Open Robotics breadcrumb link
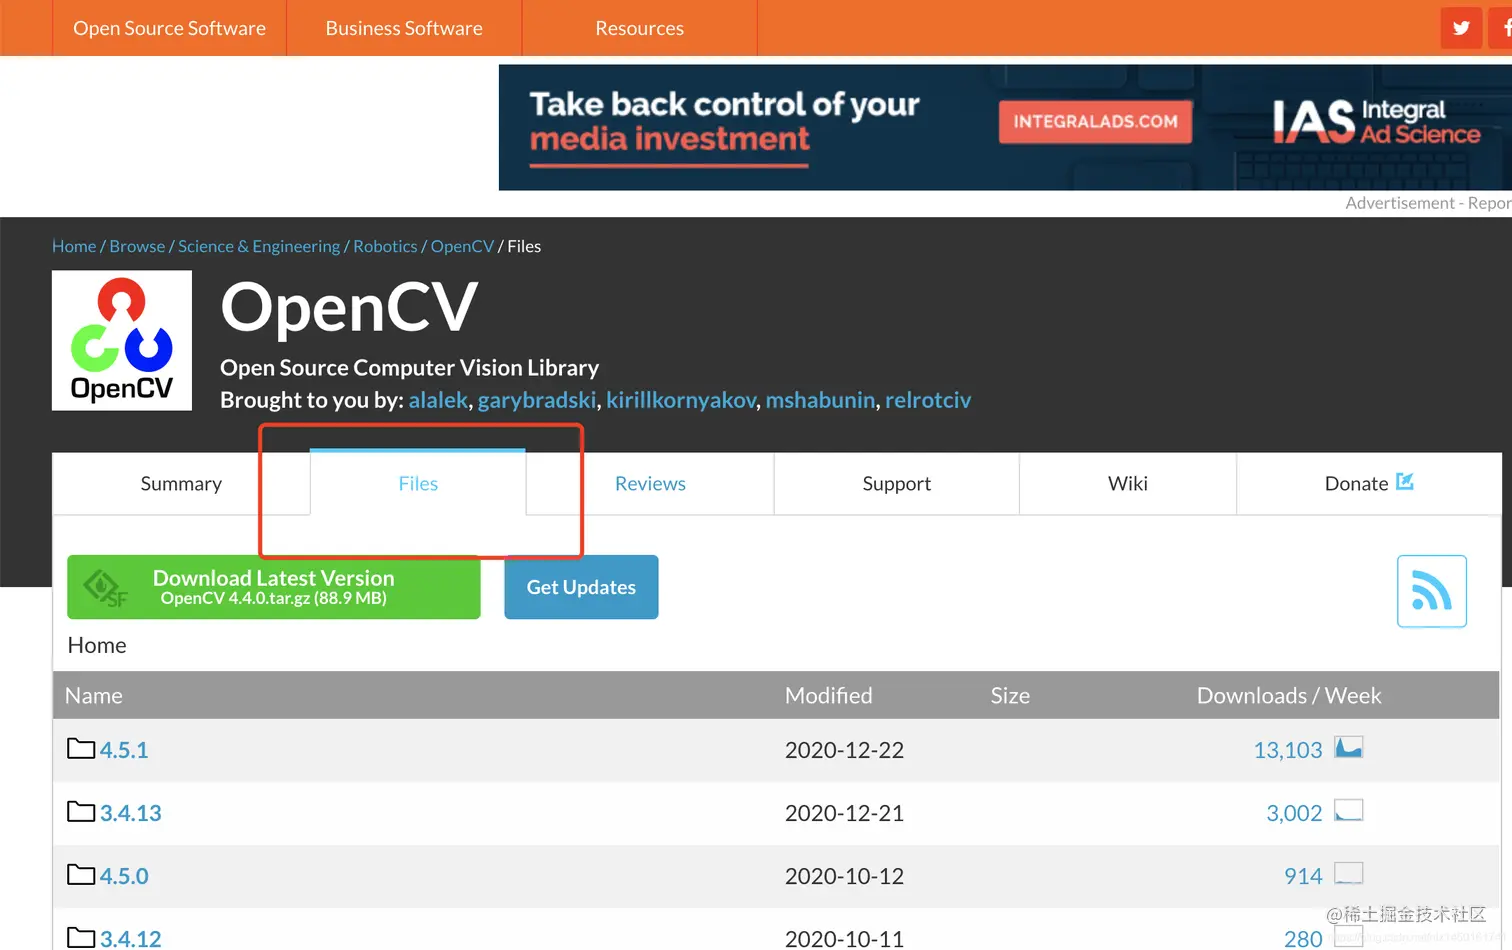This screenshot has height=950, width=1512. 385,246
